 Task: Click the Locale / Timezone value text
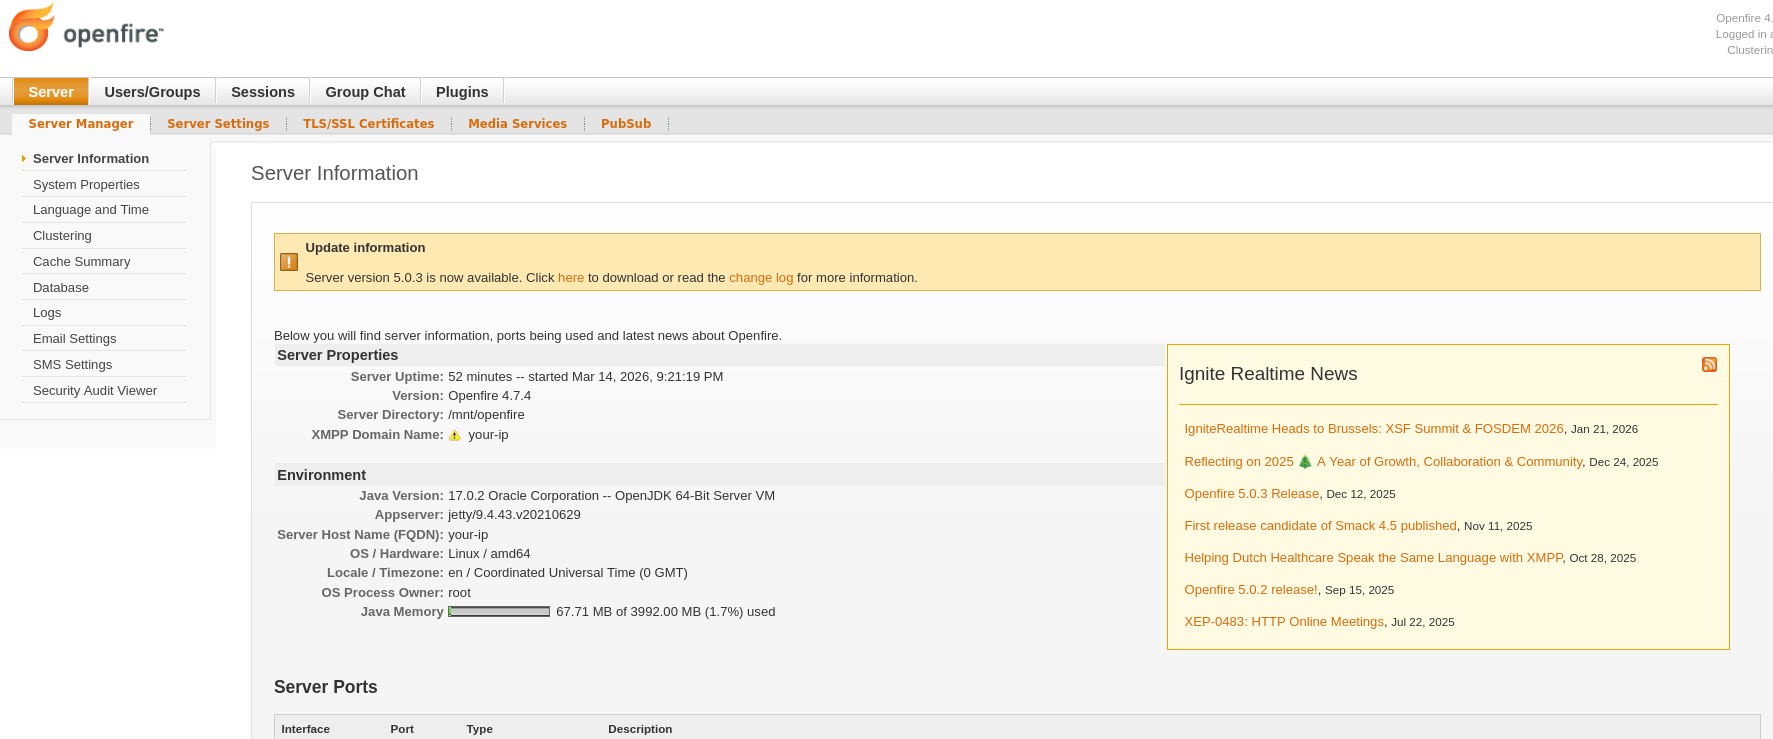pos(568,573)
